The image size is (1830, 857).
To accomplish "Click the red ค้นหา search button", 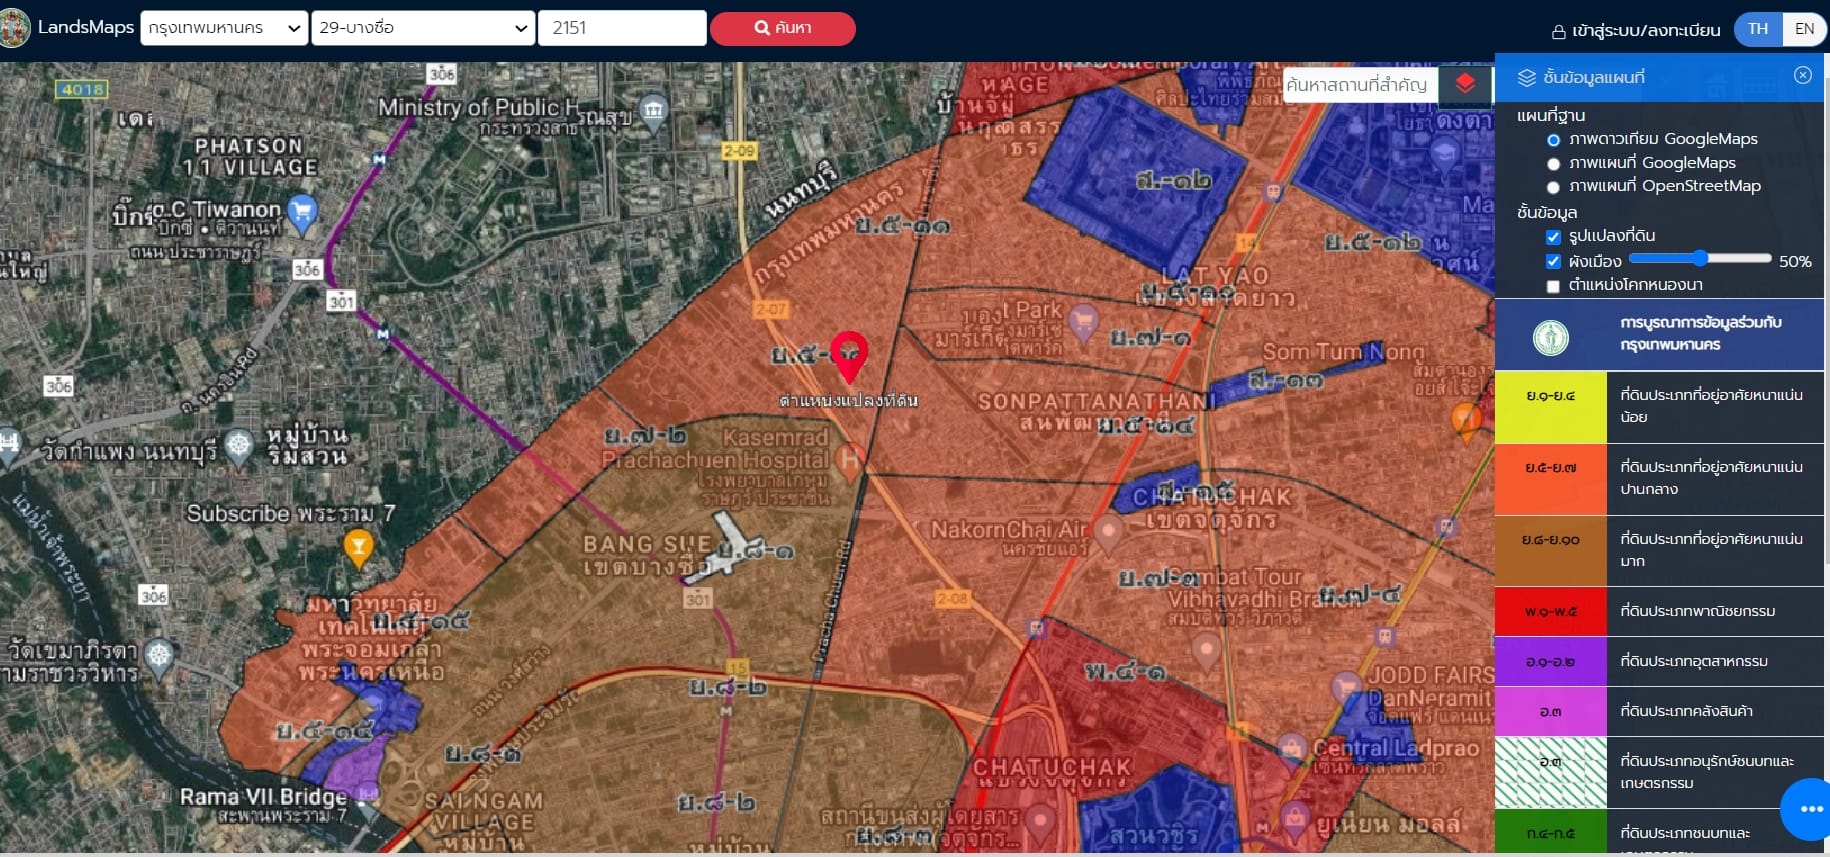I will click(783, 28).
